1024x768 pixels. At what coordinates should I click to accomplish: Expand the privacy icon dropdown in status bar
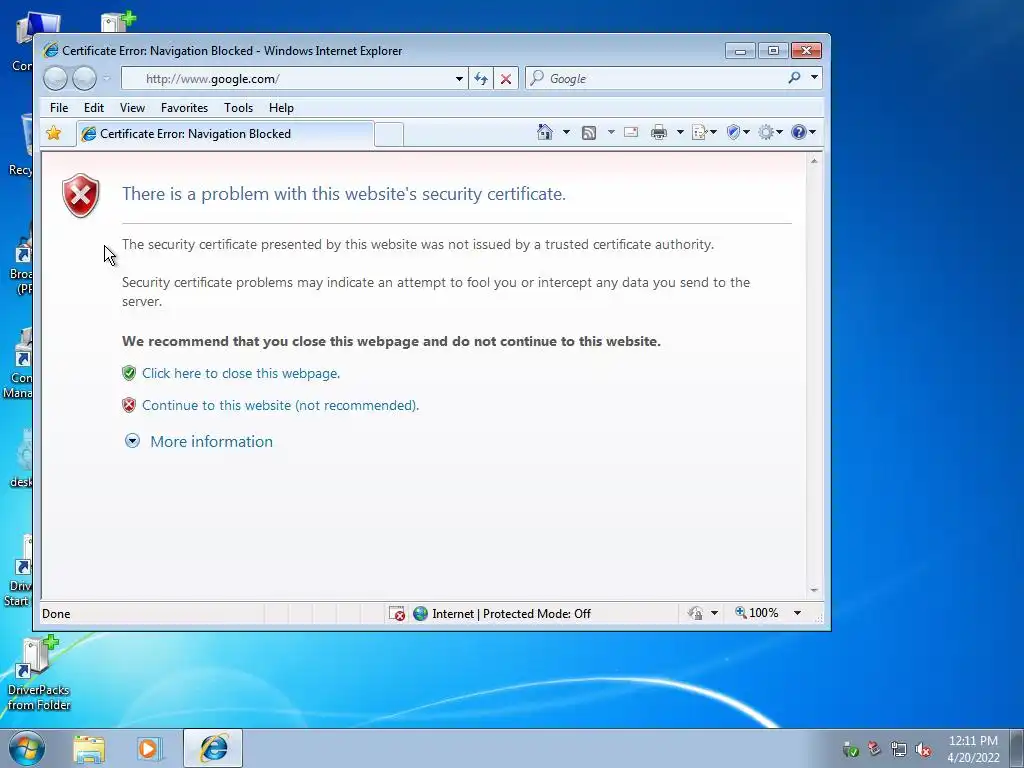714,613
